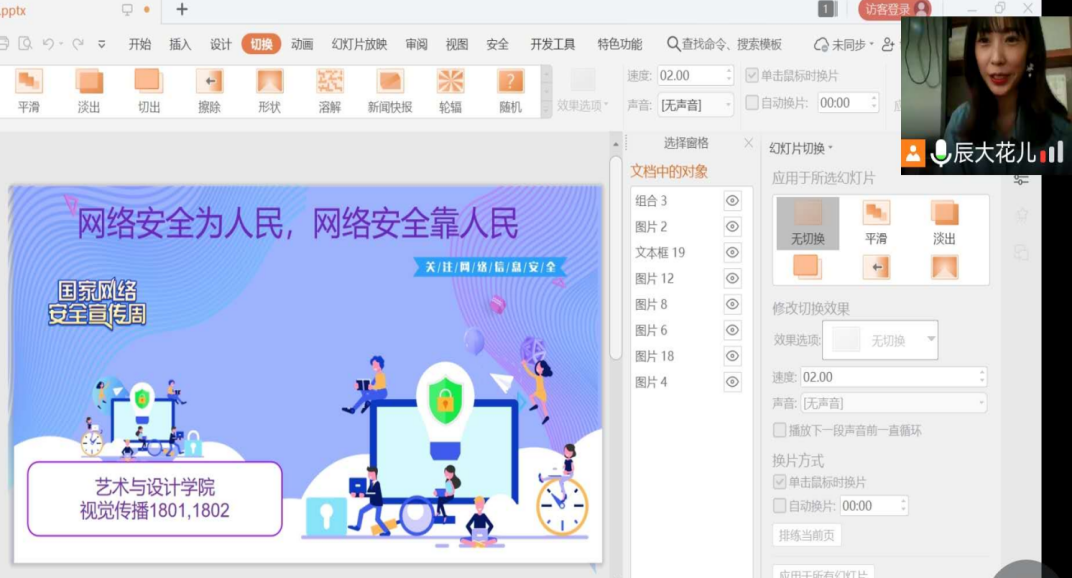
Task: Pick the 新闻快报 transition effect
Action: pos(390,90)
